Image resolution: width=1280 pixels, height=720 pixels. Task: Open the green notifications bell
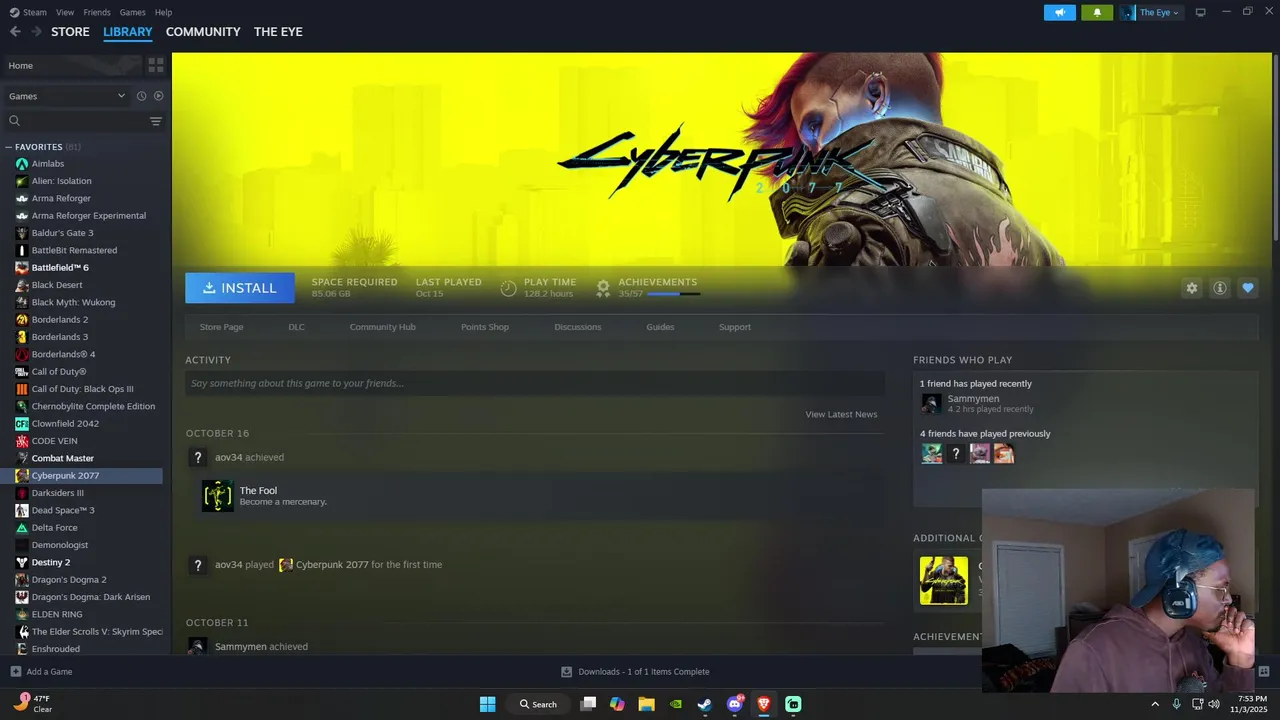click(1097, 12)
